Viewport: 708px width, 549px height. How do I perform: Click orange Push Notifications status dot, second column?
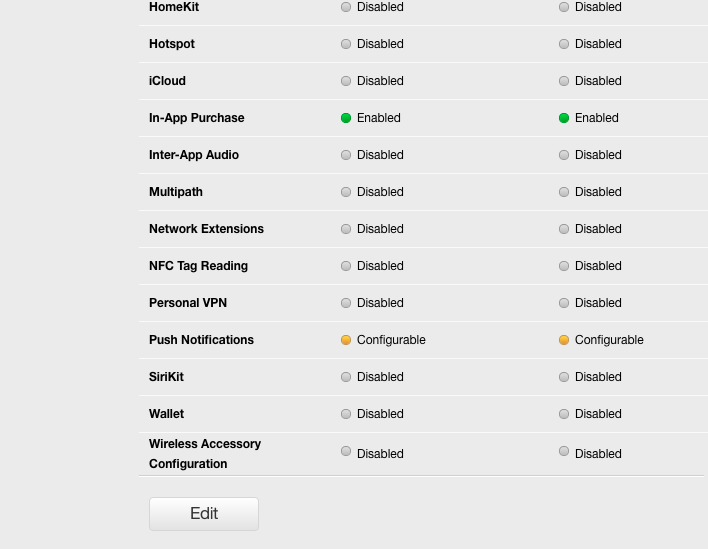coord(564,340)
